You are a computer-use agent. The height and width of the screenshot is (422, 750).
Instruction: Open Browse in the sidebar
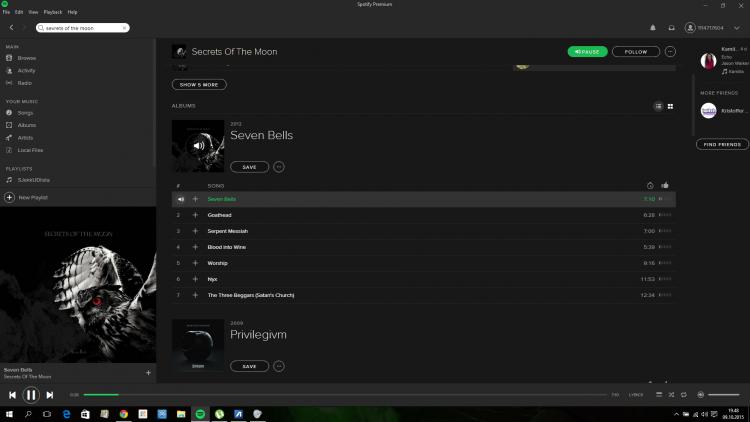tap(27, 58)
